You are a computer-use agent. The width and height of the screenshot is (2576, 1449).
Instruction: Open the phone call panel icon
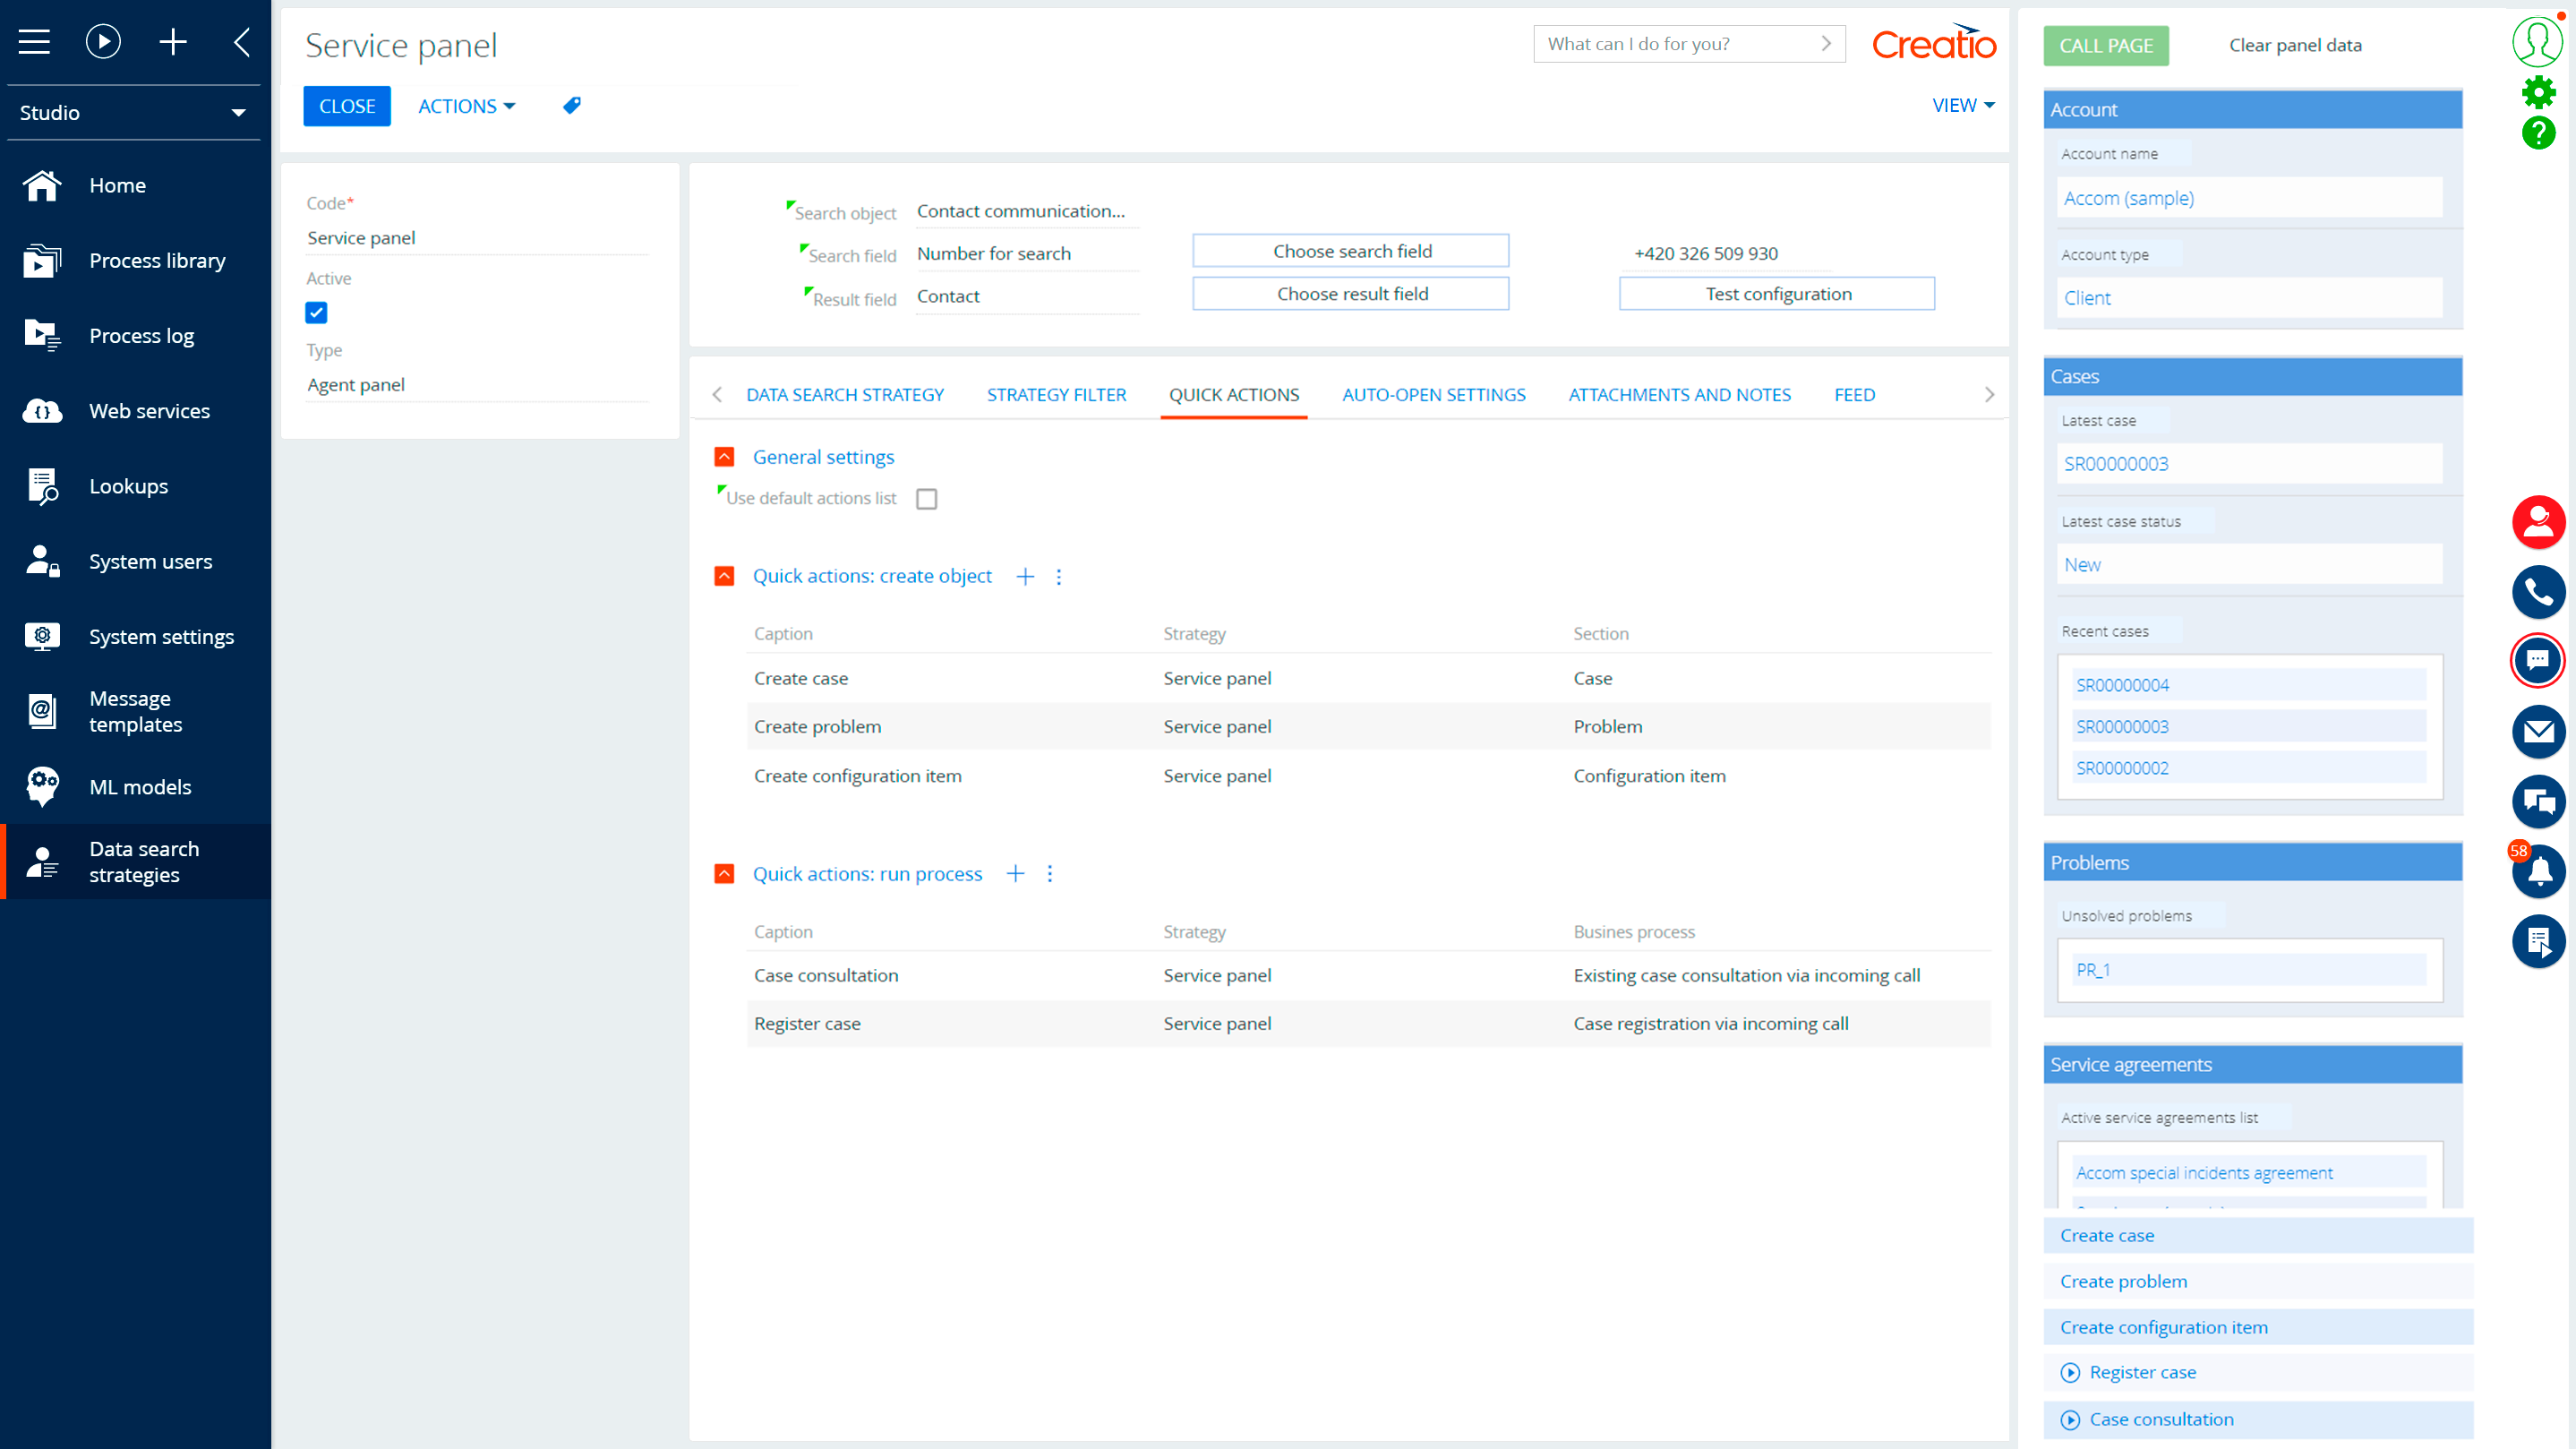(2538, 592)
